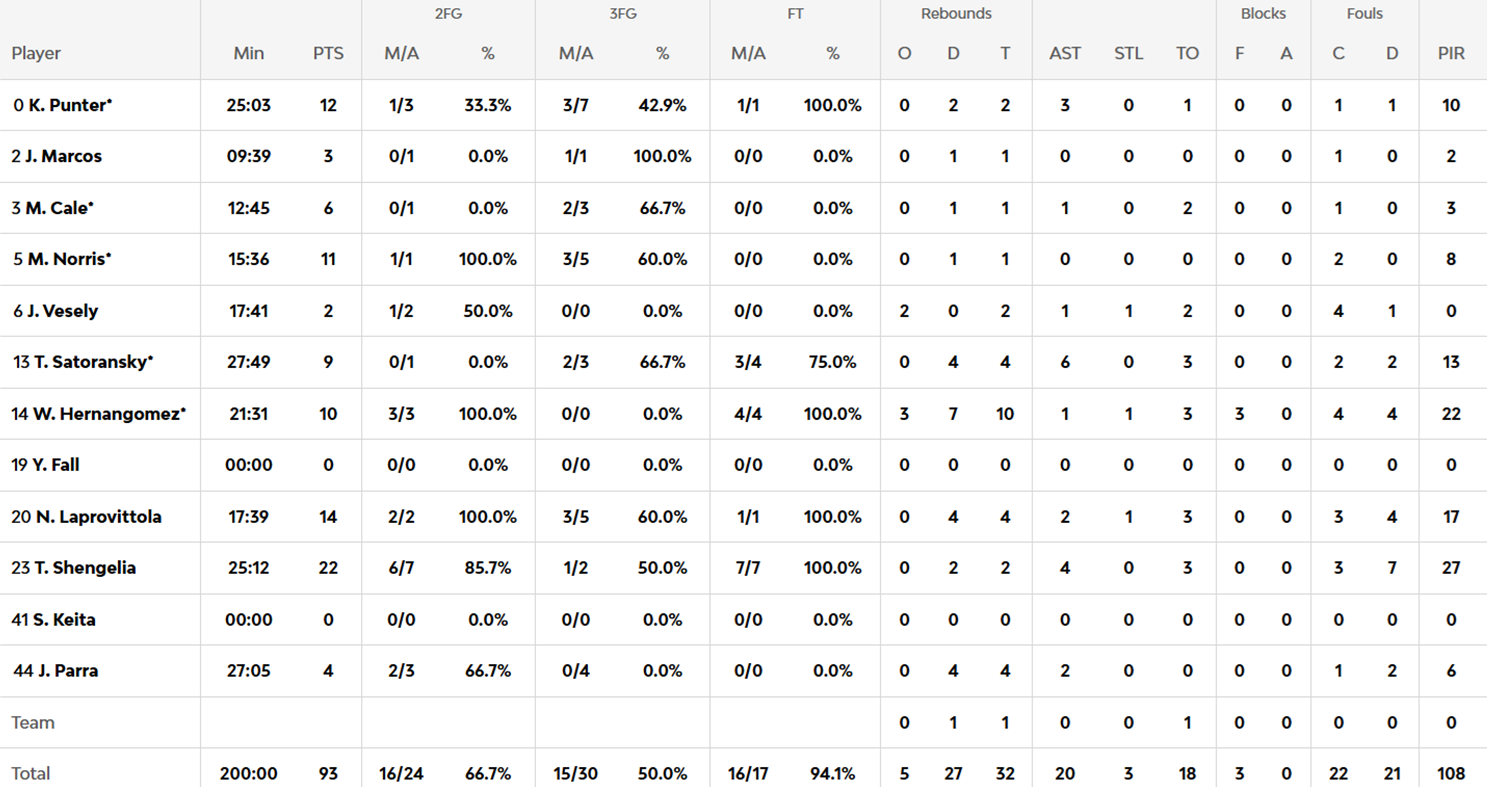Sort table by the PTS column header
1487x787 pixels.
click(328, 54)
